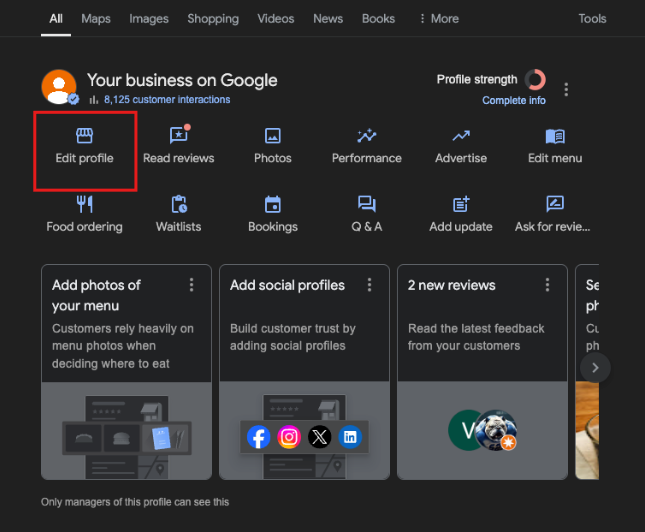Image resolution: width=645 pixels, height=532 pixels.
Task: Switch to the News tab
Action: pos(328,19)
